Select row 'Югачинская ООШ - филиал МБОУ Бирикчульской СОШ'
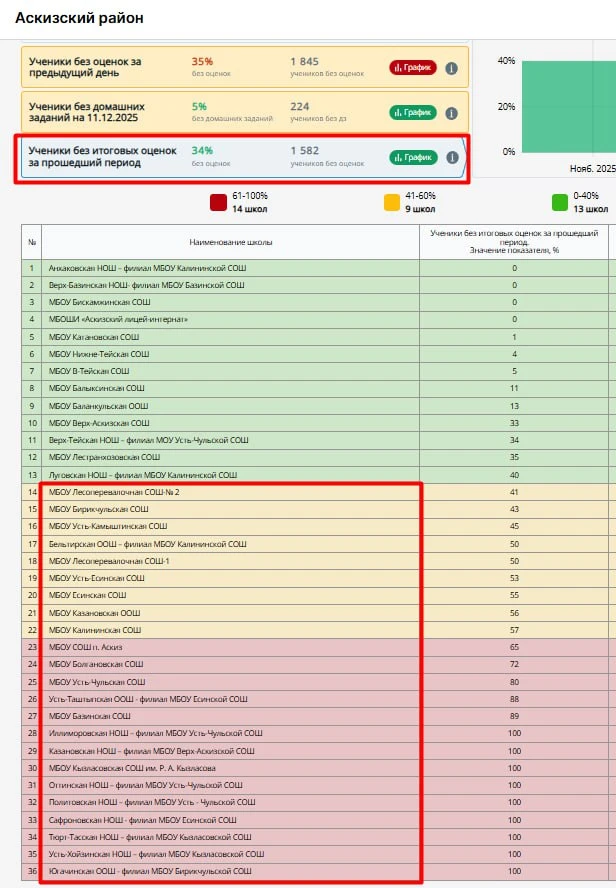Screen dimensions: 616x888 tap(315, 872)
